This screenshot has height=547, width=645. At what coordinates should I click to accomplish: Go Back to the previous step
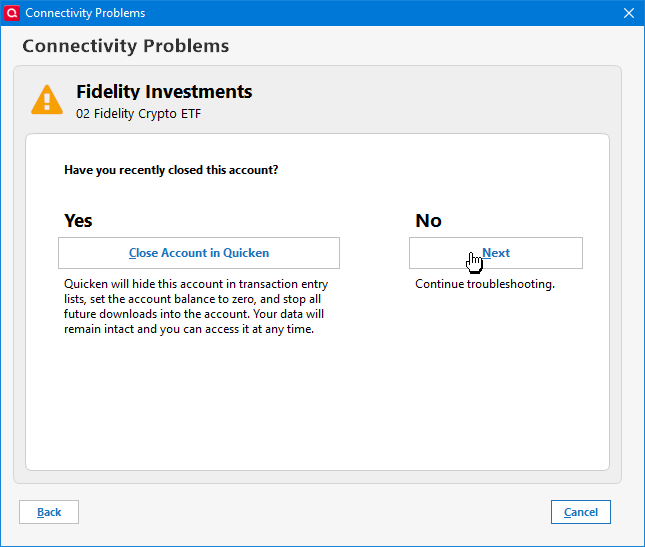(x=49, y=512)
